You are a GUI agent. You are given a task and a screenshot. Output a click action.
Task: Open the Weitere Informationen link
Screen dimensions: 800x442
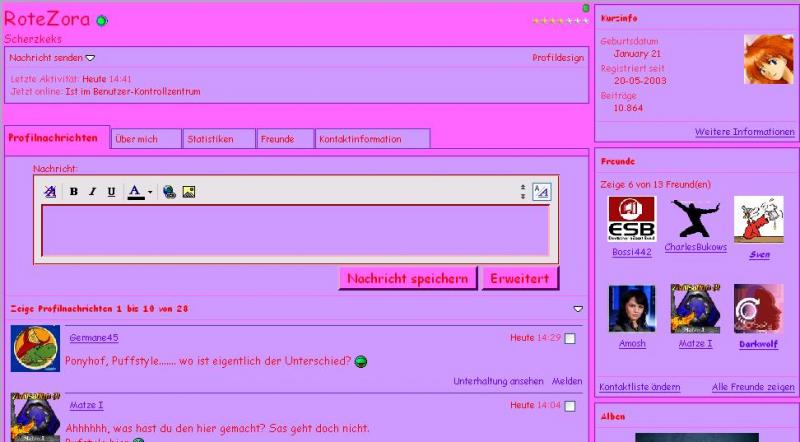(x=744, y=132)
